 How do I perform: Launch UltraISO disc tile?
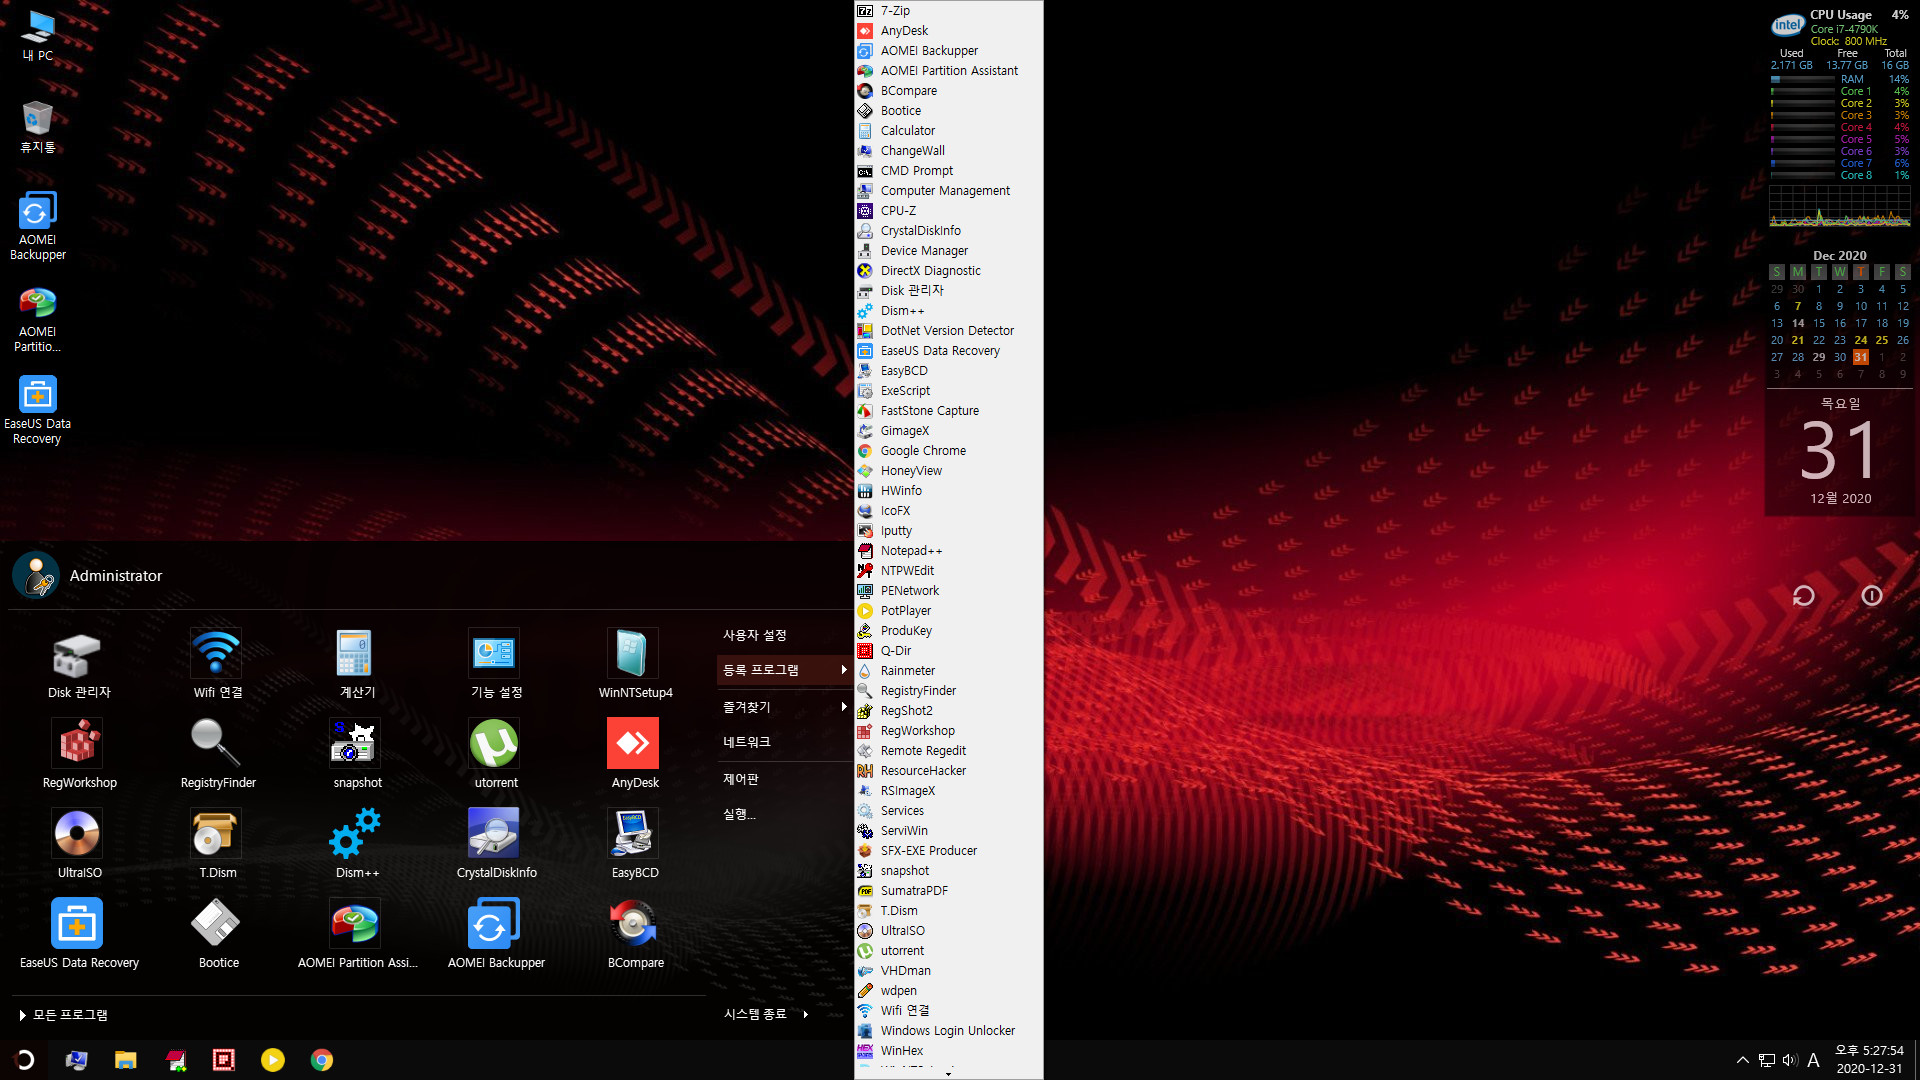tap(79, 845)
